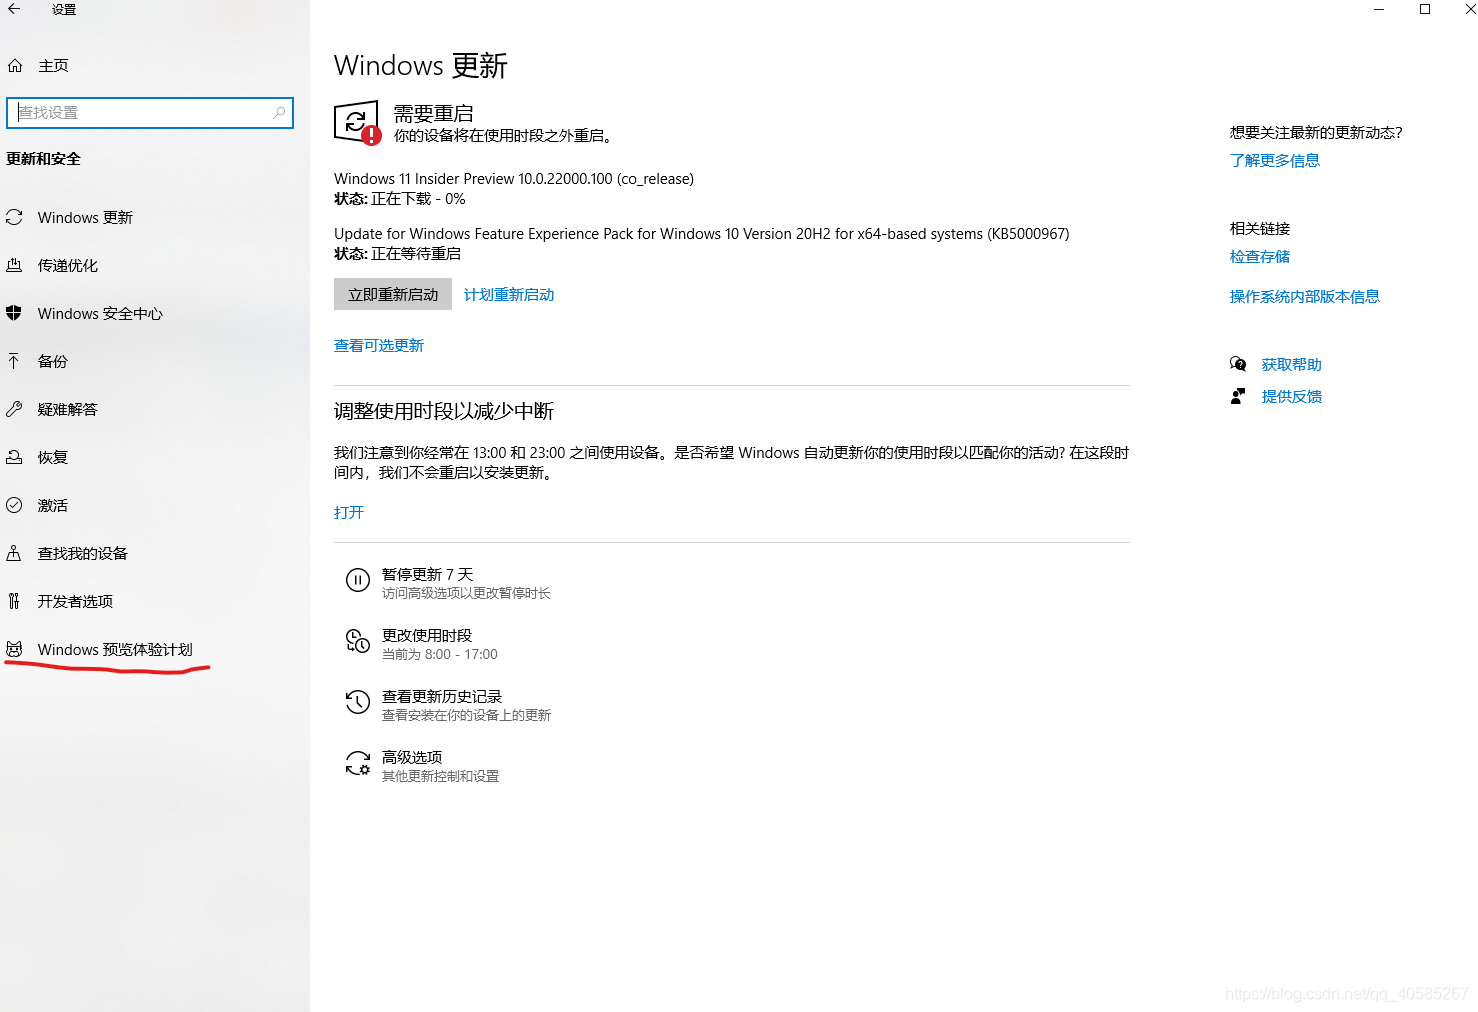This screenshot has width=1478, height=1012.
Task: Click 计划重新启动 link
Action: click(x=509, y=295)
